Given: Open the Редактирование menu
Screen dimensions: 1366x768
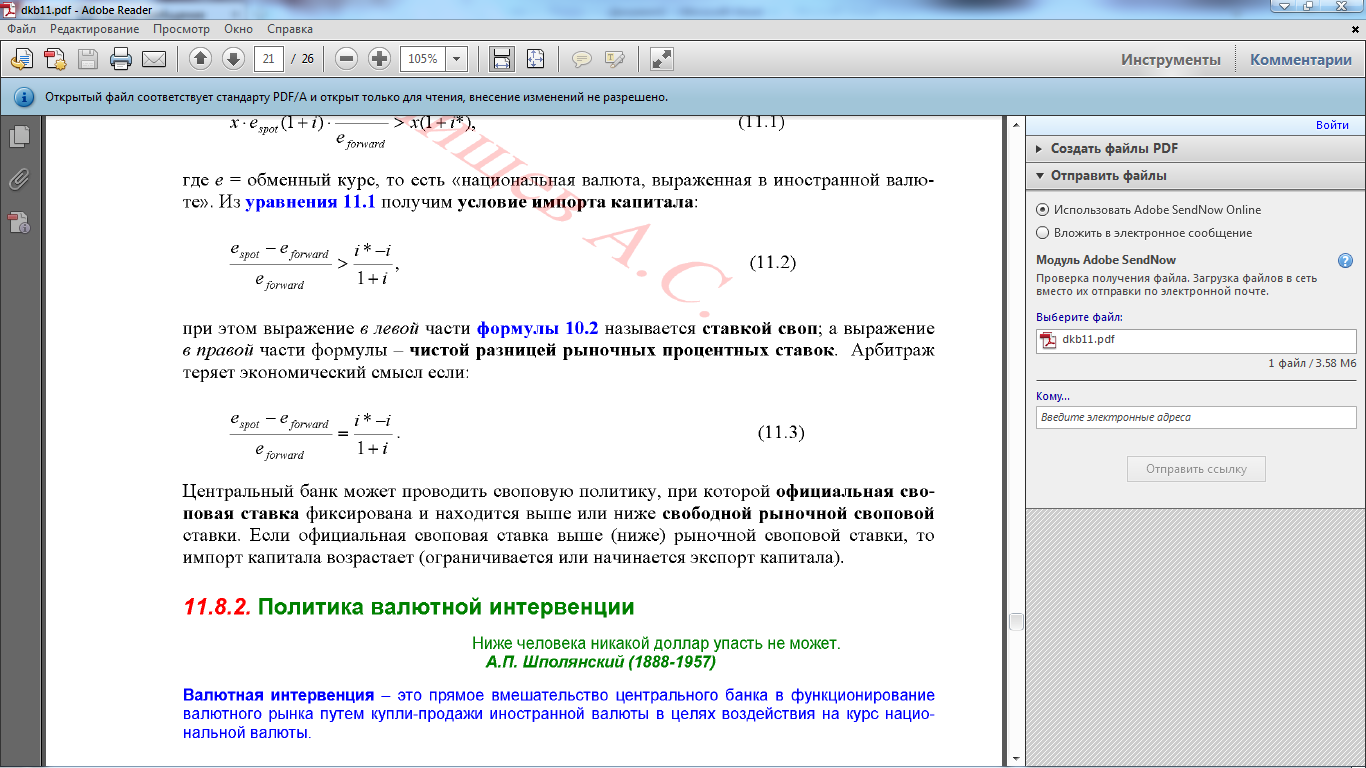Looking at the screenshot, I should click(95, 29).
